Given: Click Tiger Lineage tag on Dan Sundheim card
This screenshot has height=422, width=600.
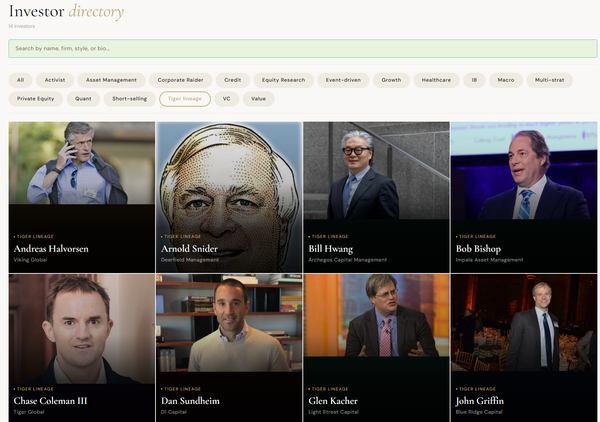Looking at the screenshot, I should pyautogui.click(x=181, y=389).
